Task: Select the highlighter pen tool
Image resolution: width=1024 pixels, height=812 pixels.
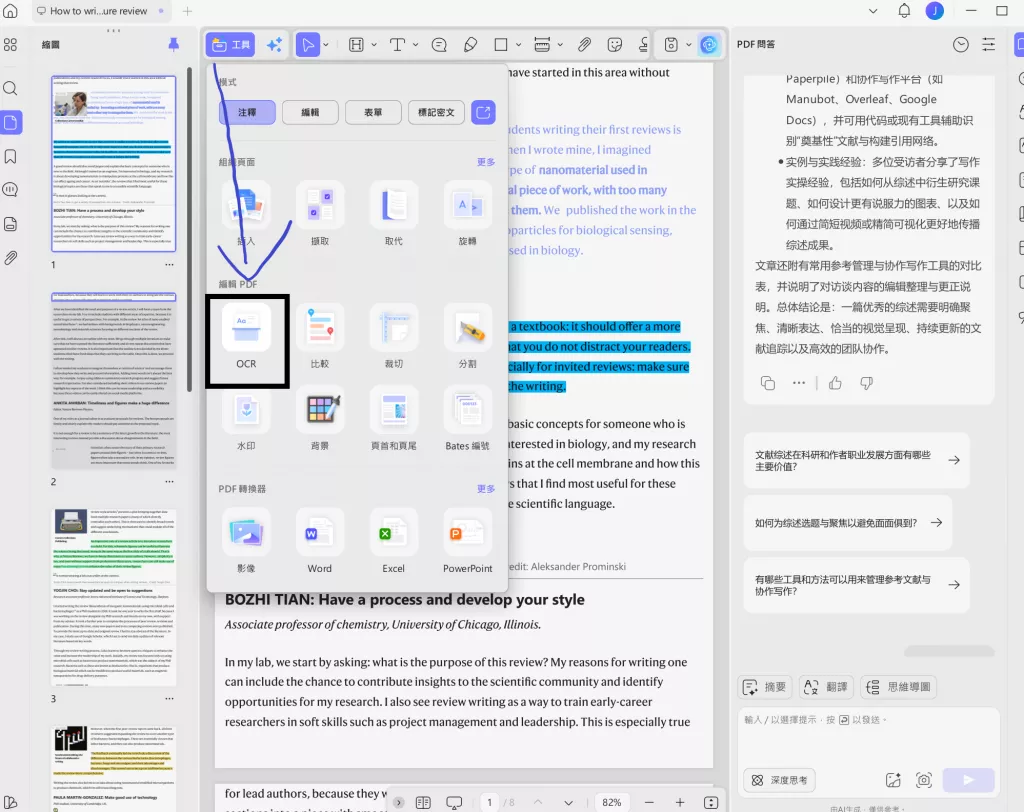Action: (470, 44)
